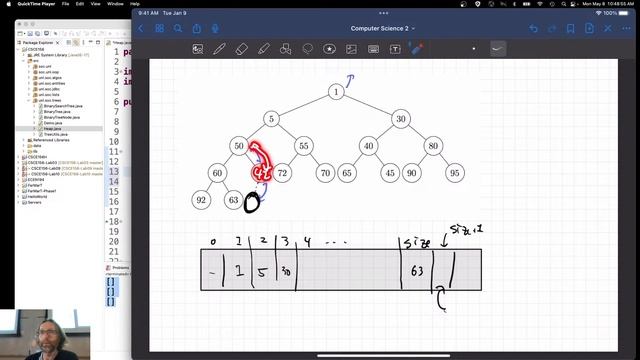Image resolution: width=640 pixels, height=360 pixels.
Task: Expand the ParWarT-Phase1 project
Action: point(19,191)
